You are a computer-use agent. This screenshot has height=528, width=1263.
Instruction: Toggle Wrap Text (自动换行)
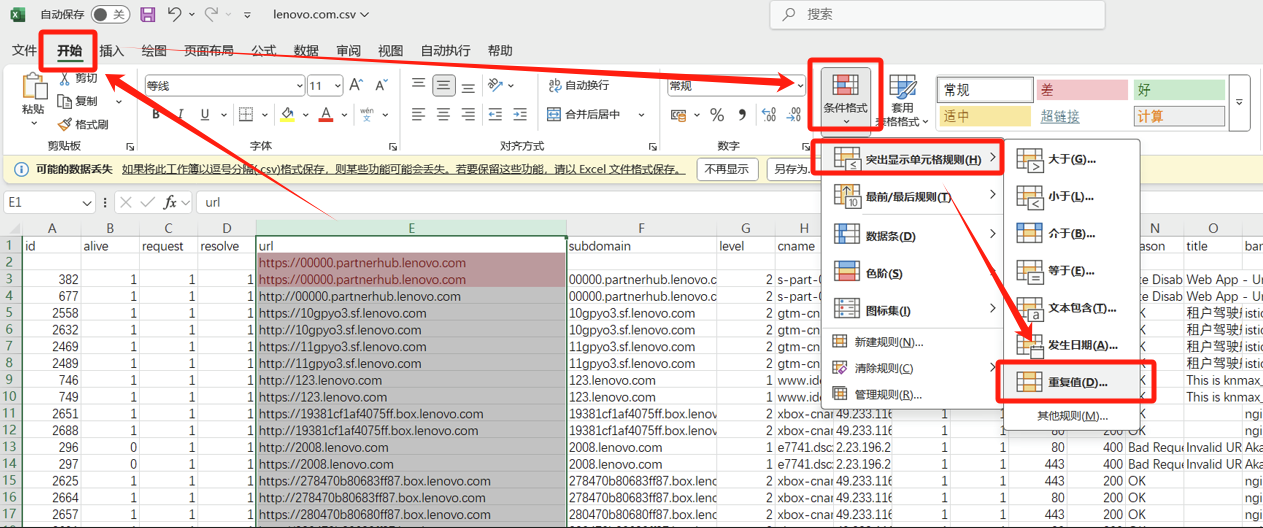point(580,86)
